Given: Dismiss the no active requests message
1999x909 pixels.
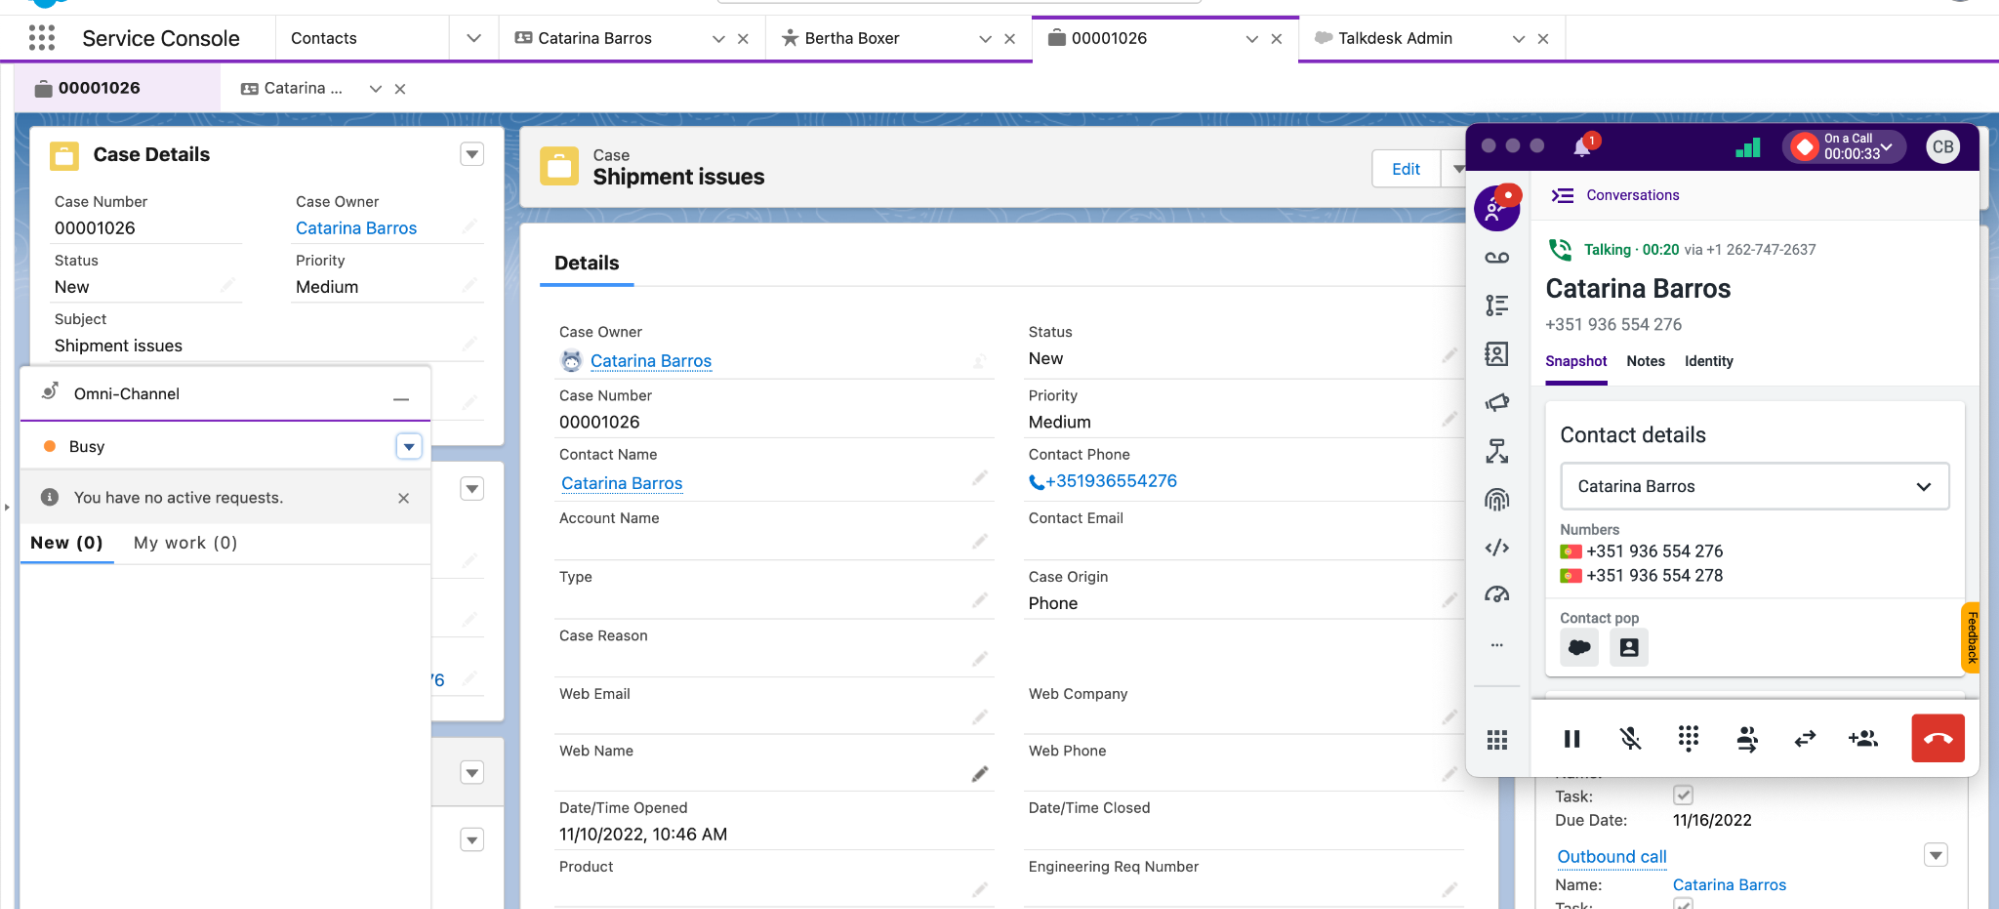Looking at the screenshot, I should tap(403, 498).
